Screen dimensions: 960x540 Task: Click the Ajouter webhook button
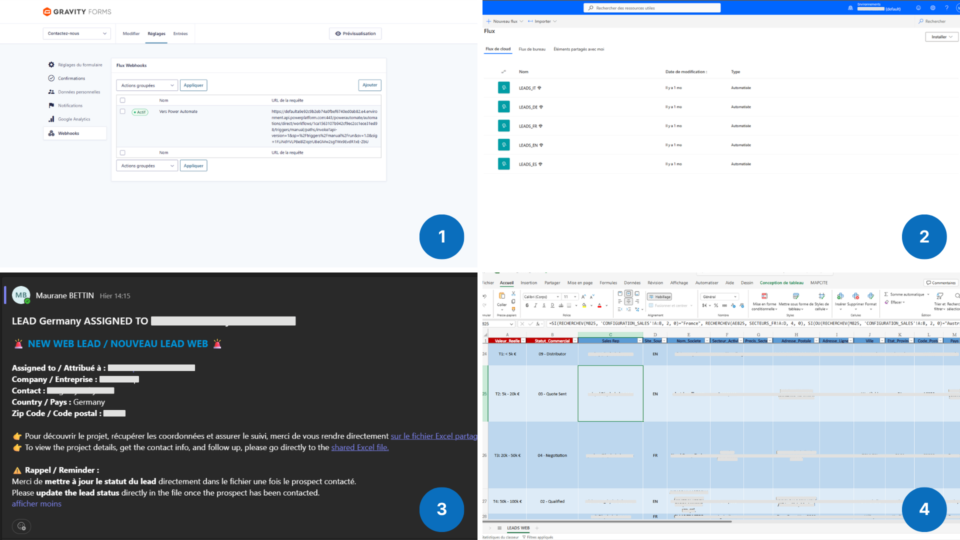370,85
